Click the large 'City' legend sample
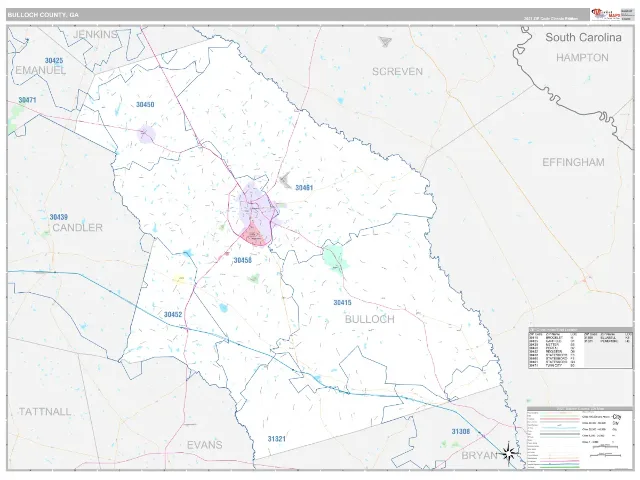This screenshot has width=640, height=480. pyautogui.click(x=616, y=417)
